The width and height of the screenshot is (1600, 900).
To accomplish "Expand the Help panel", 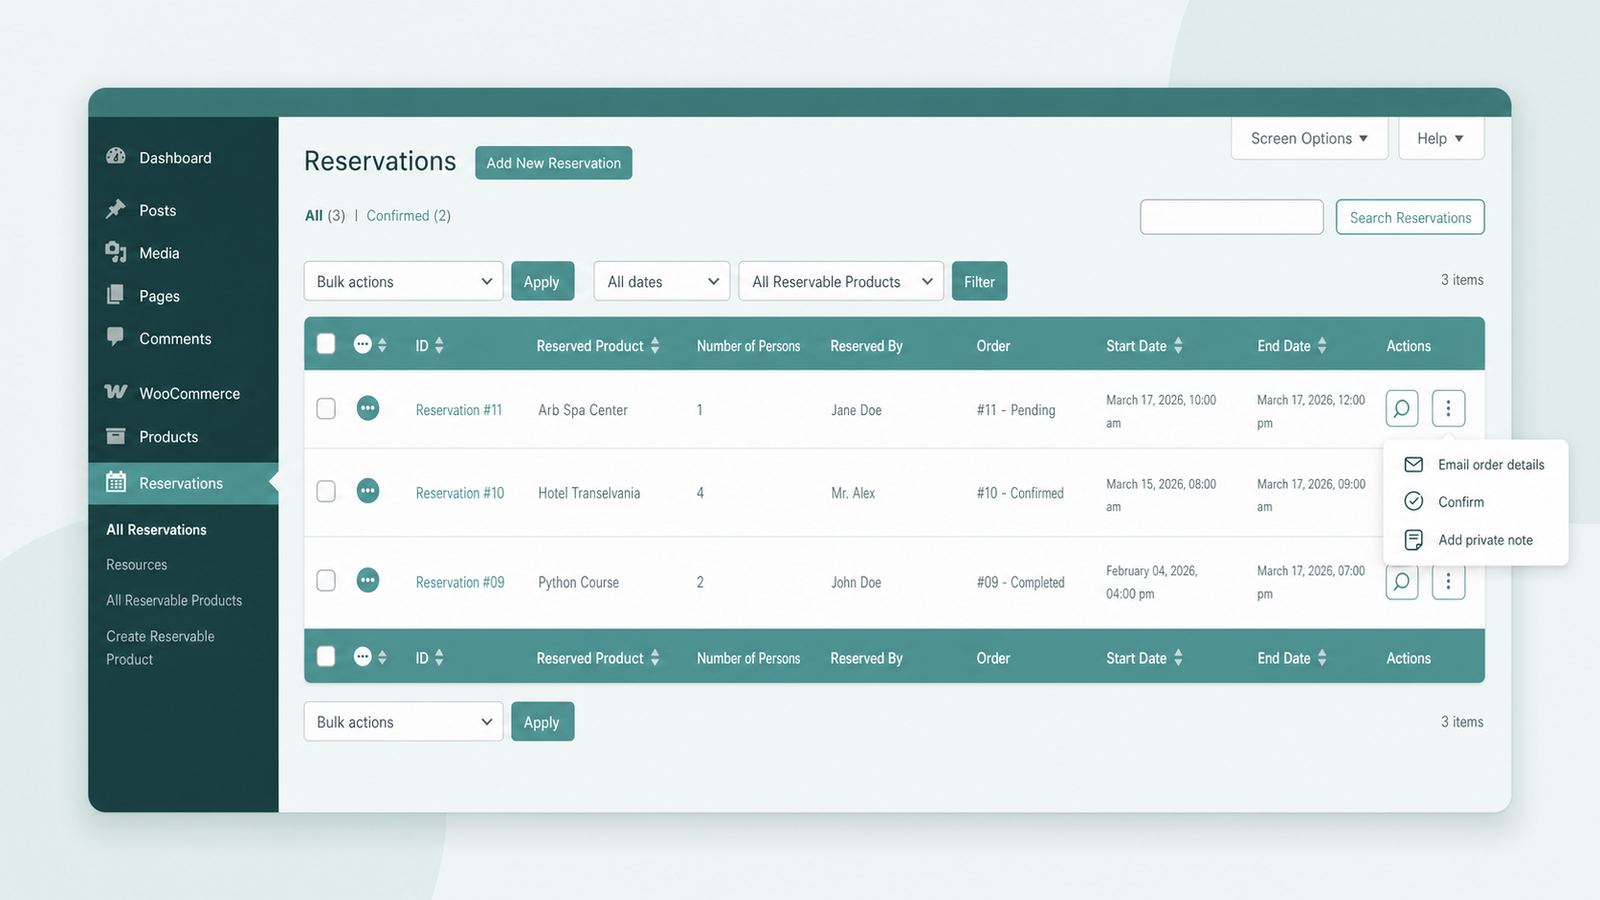I will [x=1441, y=138].
